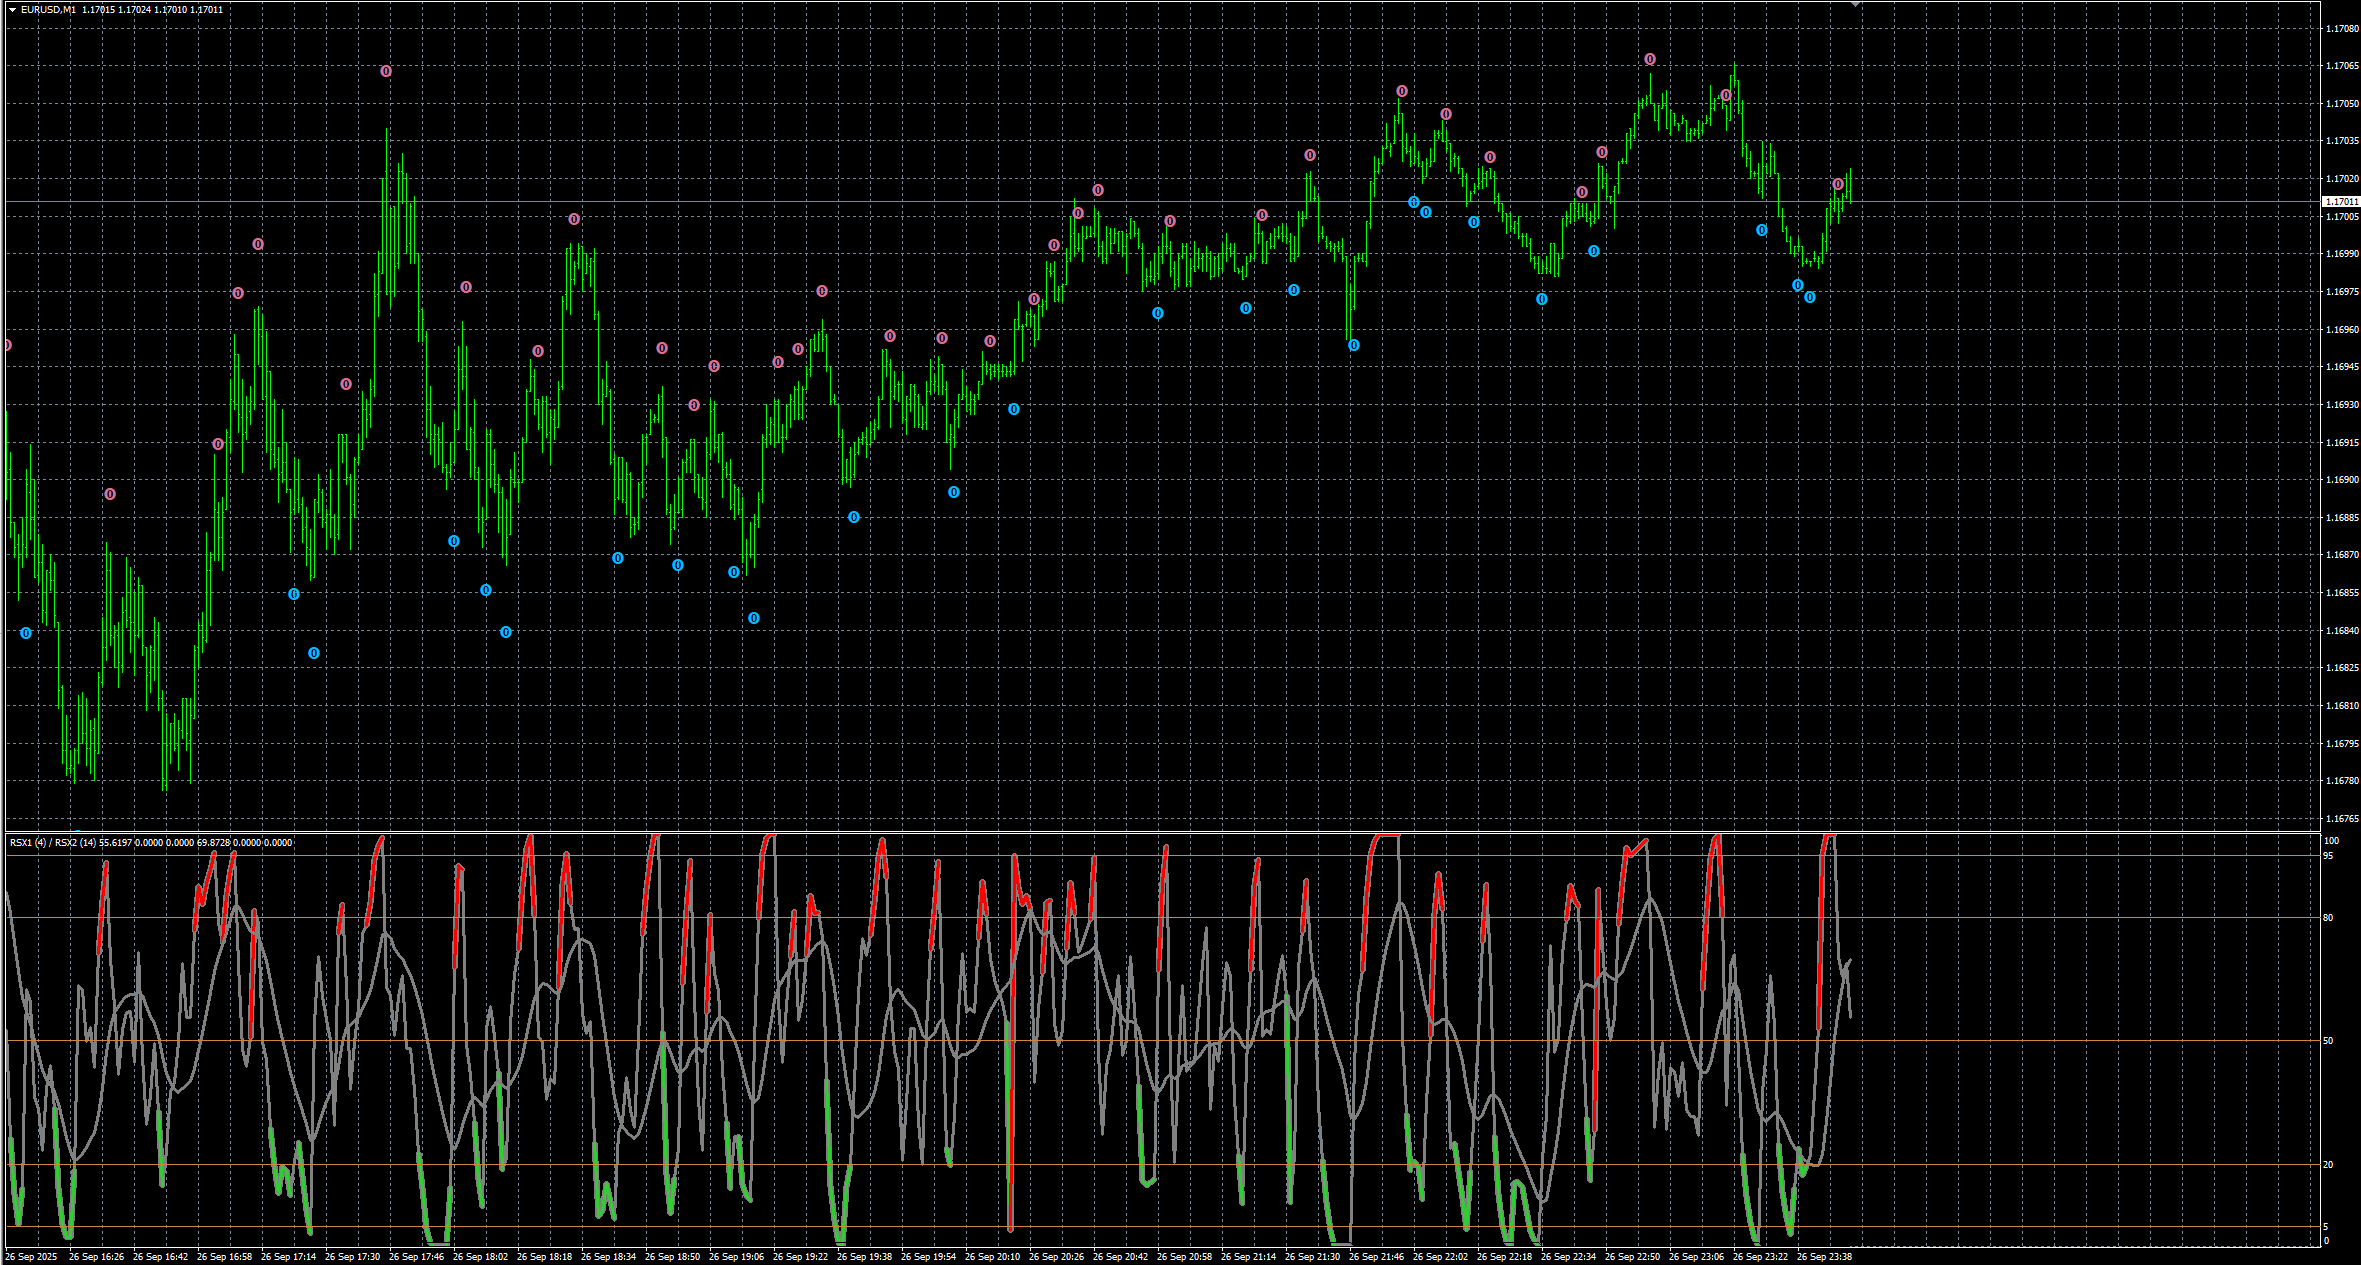Viewport: 2361px width, 1265px height.
Task: Open the EURUSD,M1 chart title dropdown triangle
Action: (x=12, y=9)
